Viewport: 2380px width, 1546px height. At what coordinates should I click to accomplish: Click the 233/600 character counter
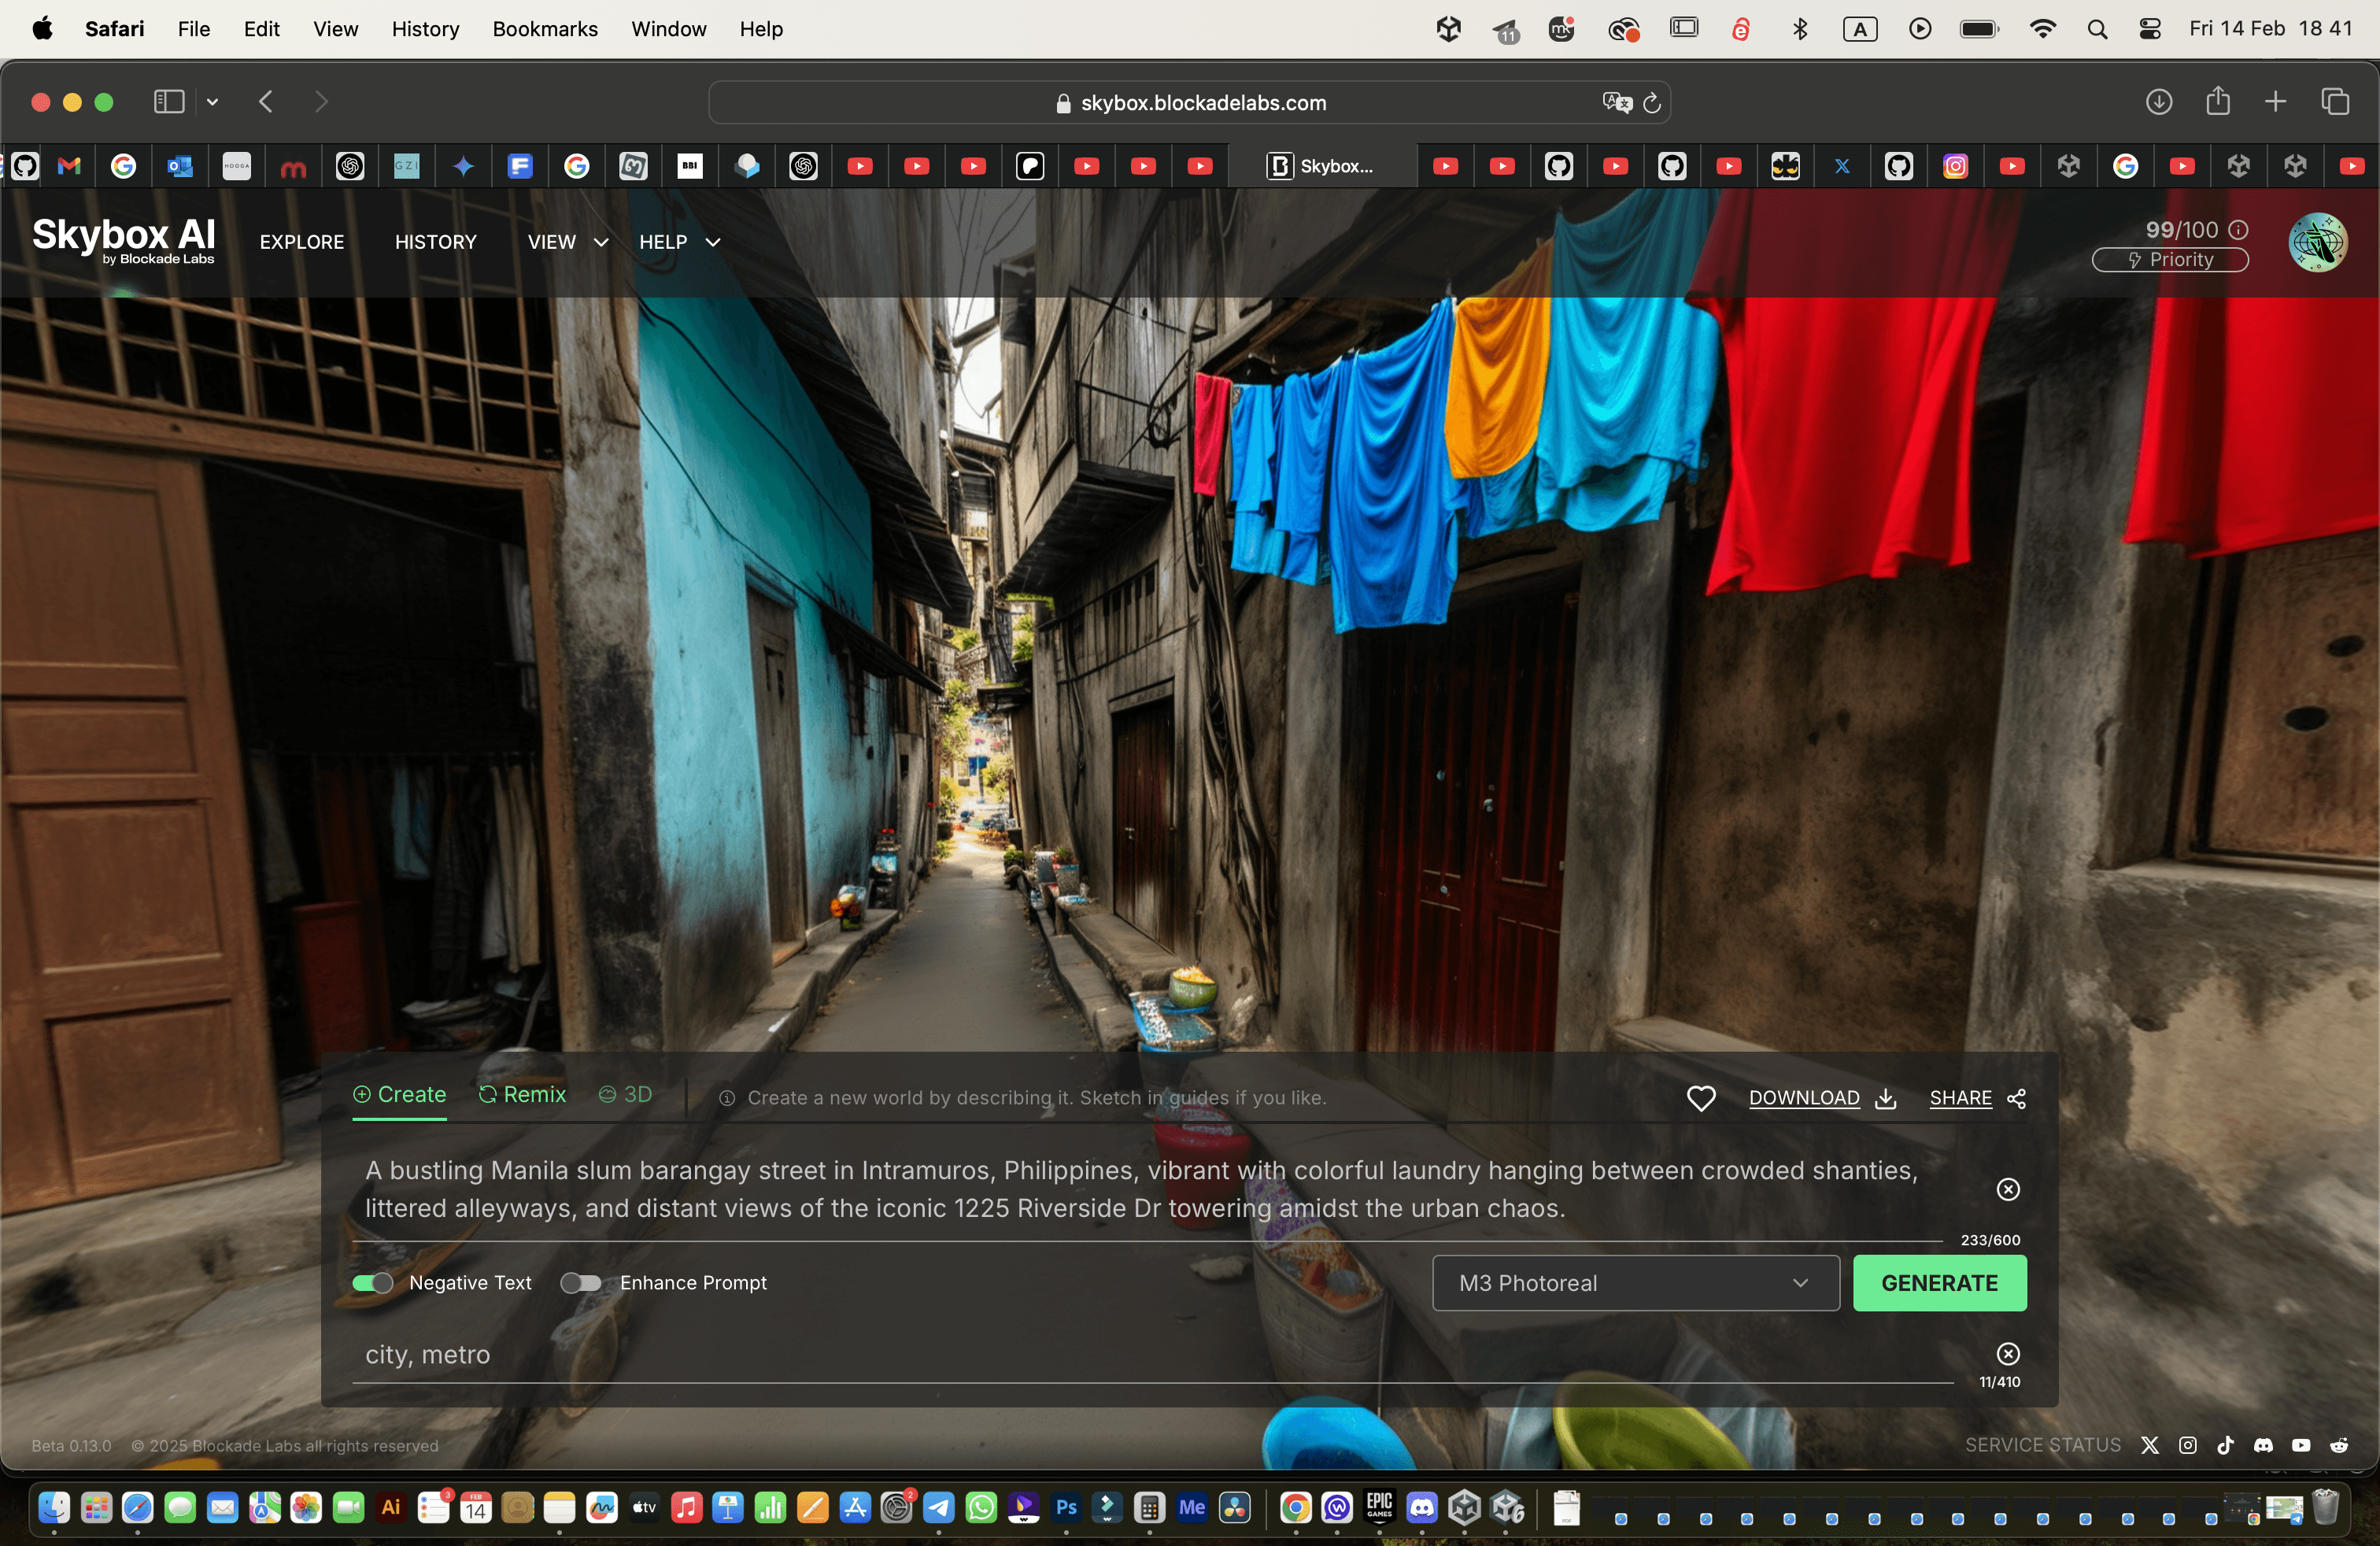coord(1990,1240)
